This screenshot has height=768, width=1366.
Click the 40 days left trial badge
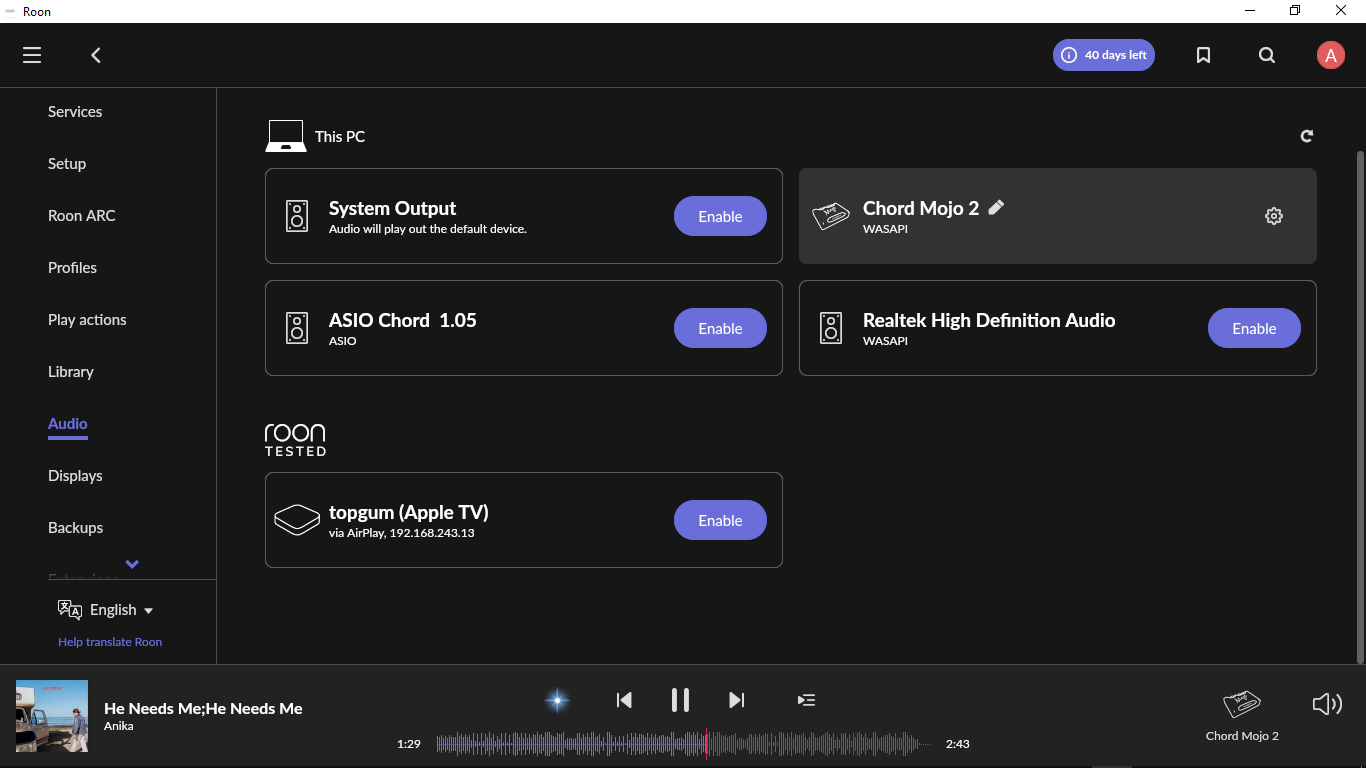point(1104,55)
